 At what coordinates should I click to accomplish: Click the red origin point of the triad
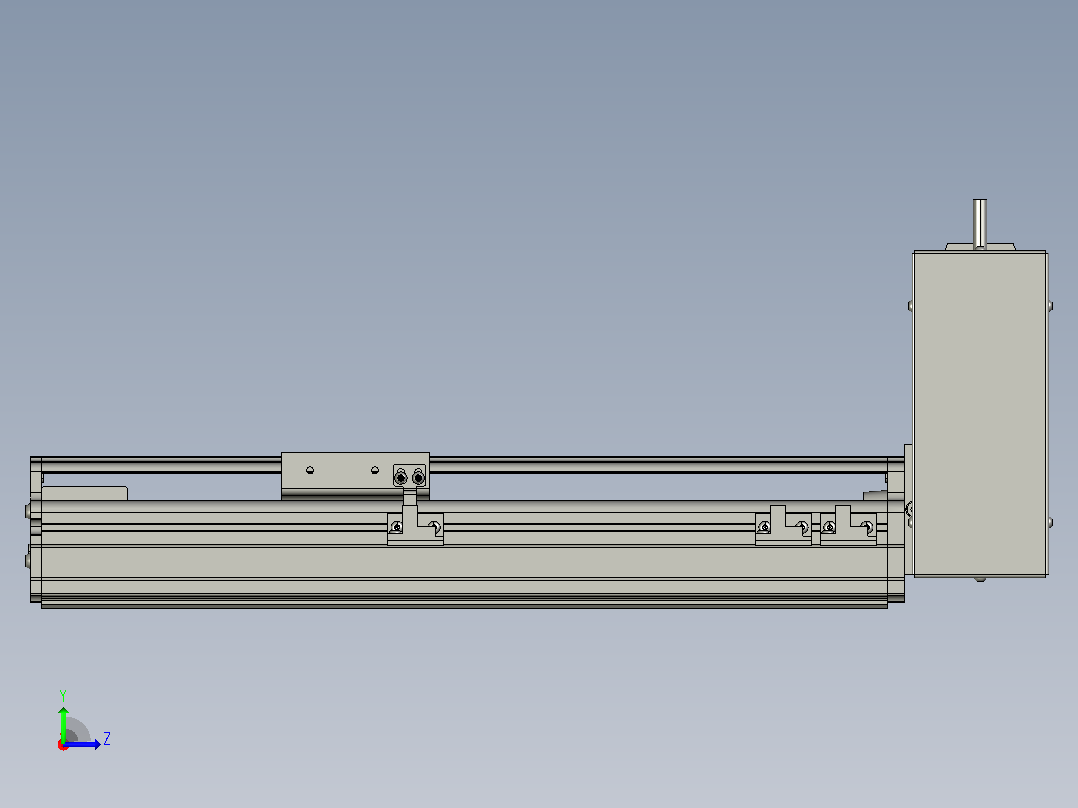pos(63,745)
